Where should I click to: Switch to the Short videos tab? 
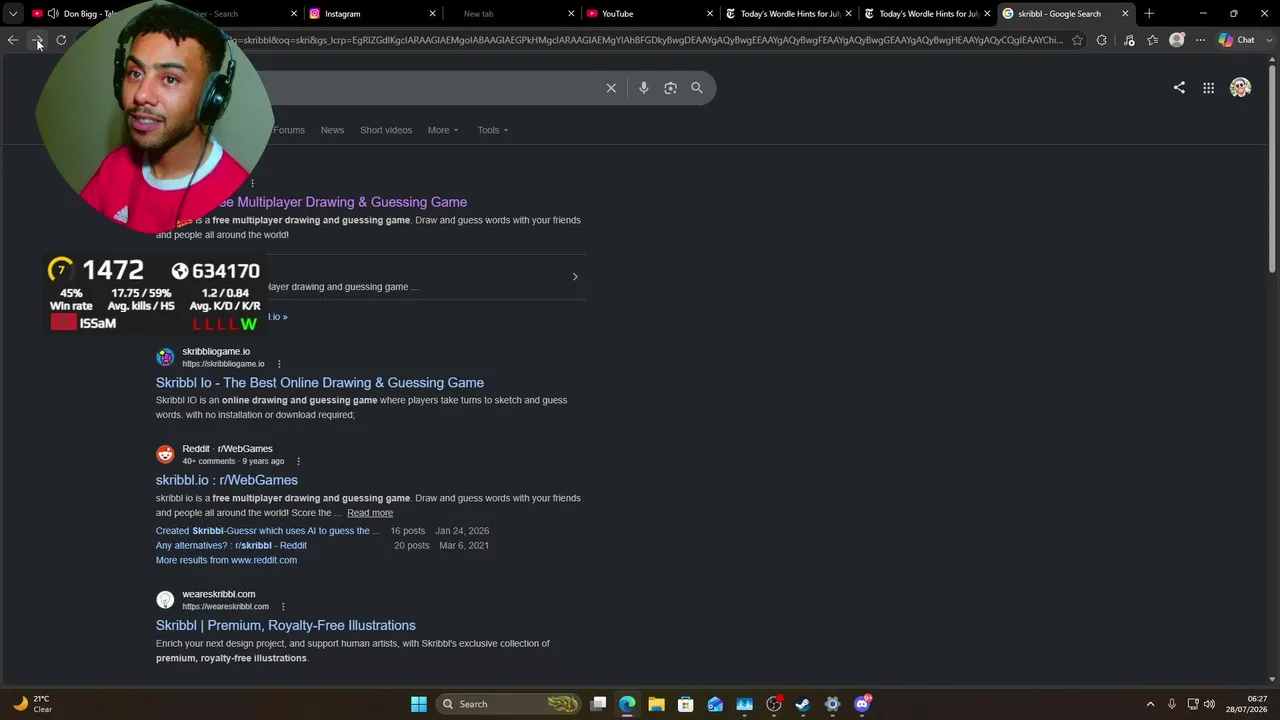[x=386, y=130]
